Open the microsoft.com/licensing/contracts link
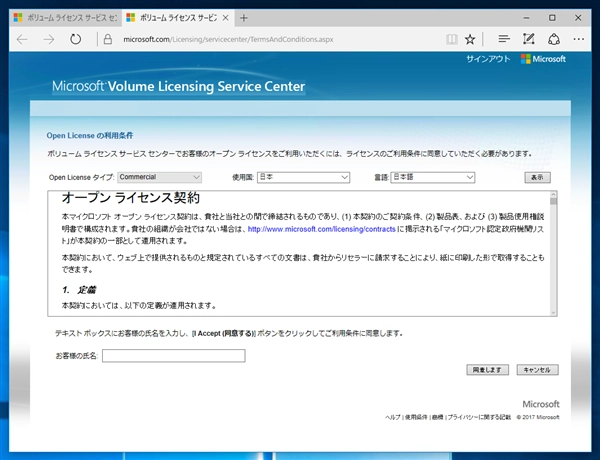Screen dimensions: 600x460 [x=321, y=229]
